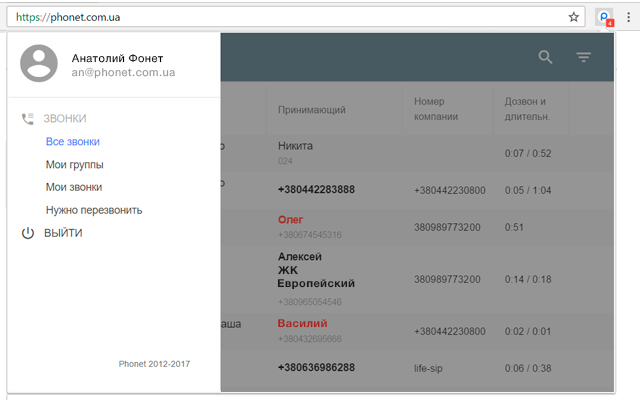
Task: Click the Принимающий column header
Action: [312, 109]
